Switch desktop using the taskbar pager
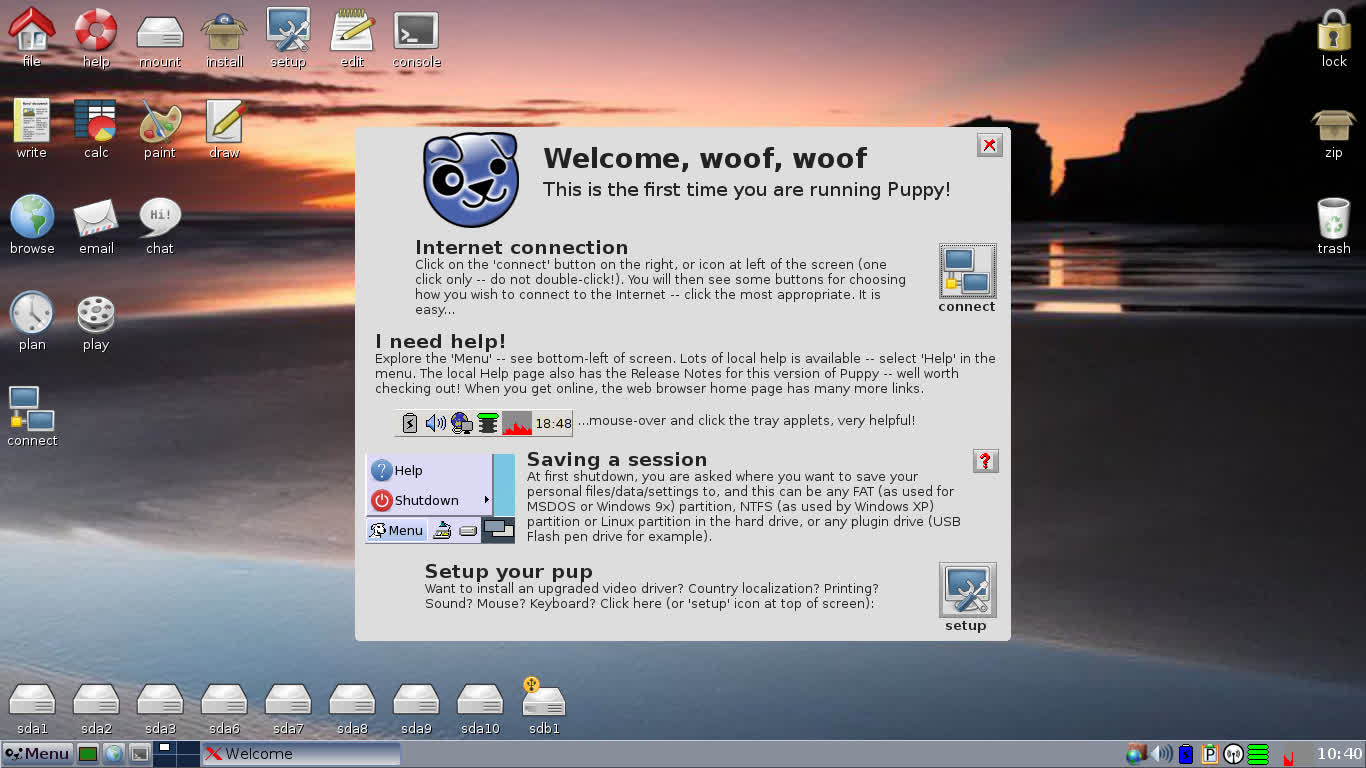The image size is (1366, 768). pos(176,754)
